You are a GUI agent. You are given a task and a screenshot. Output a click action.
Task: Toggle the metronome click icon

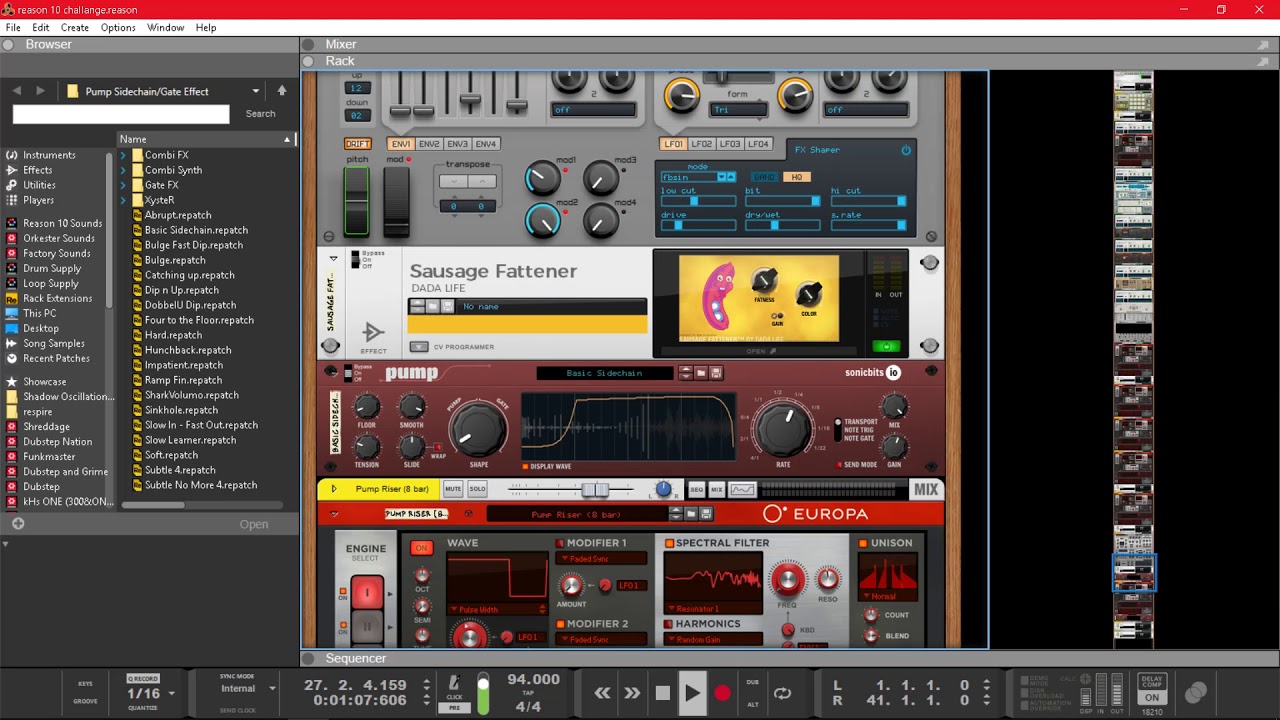[x=454, y=684]
